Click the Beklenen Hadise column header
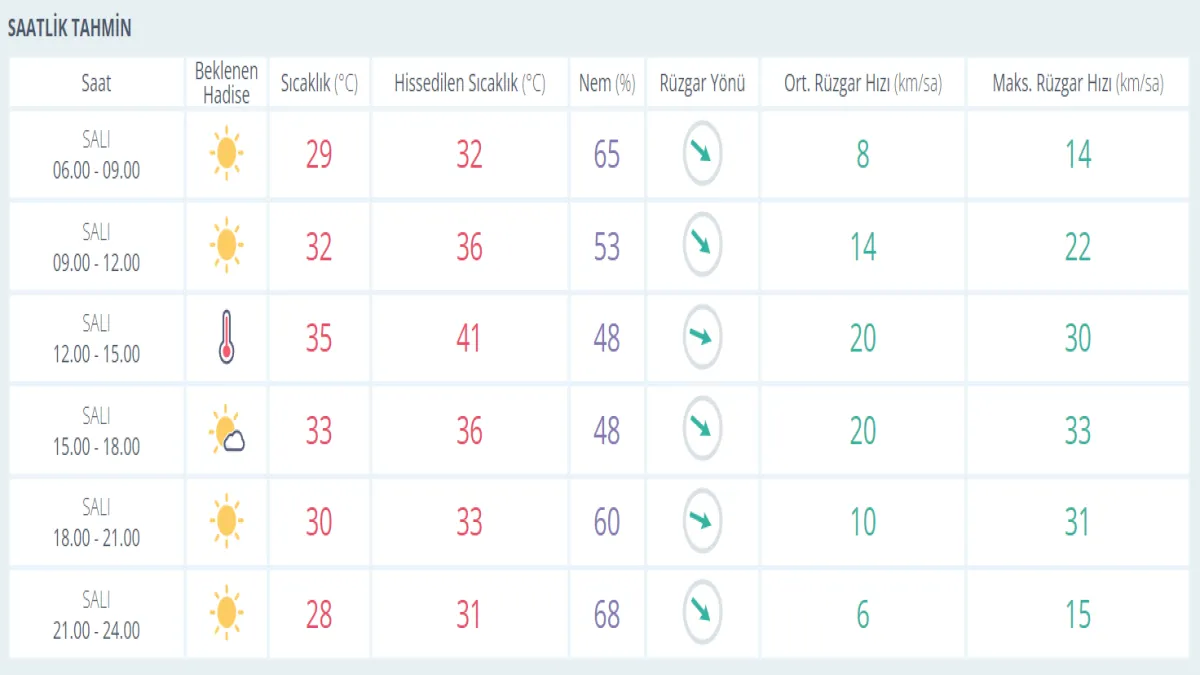The height and width of the screenshot is (675, 1200). point(226,83)
